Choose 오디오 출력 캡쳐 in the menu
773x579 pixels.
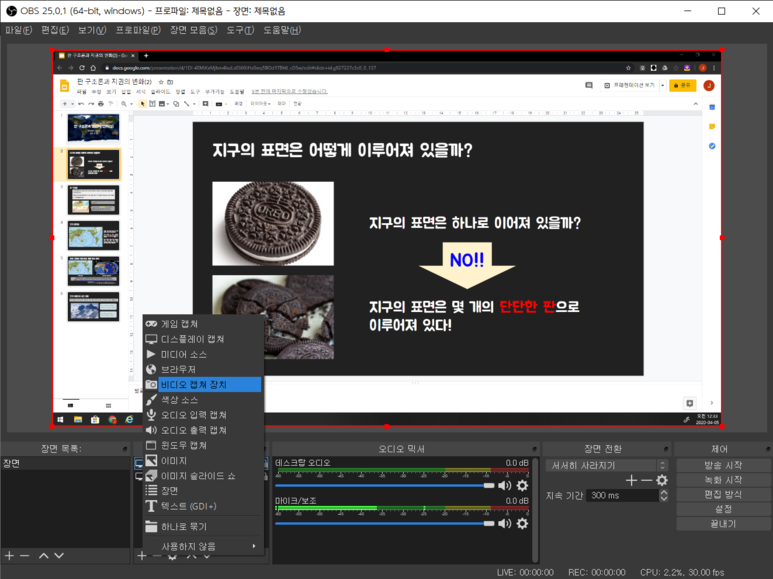[203, 430]
